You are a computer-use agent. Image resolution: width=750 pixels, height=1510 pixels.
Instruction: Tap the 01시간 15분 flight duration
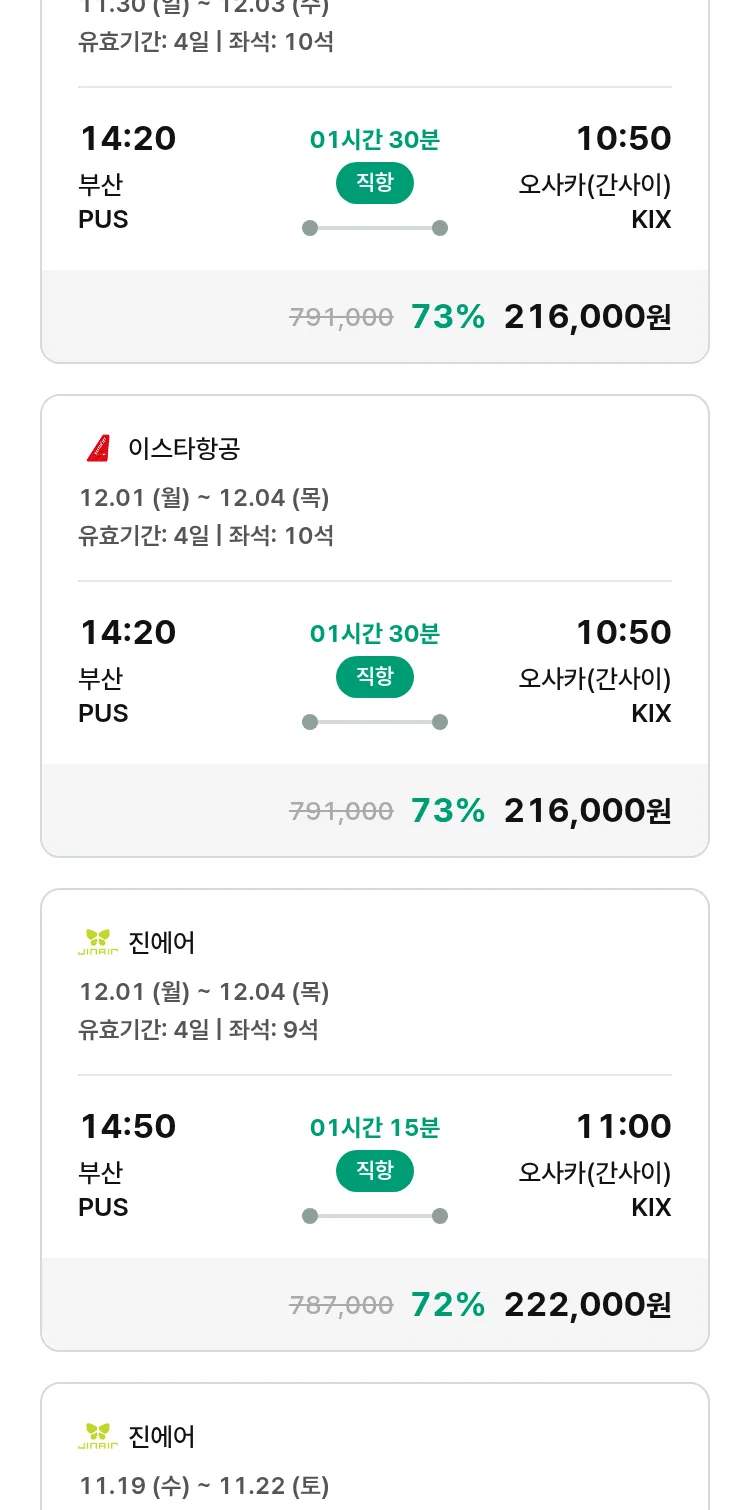pos(375,1128)
